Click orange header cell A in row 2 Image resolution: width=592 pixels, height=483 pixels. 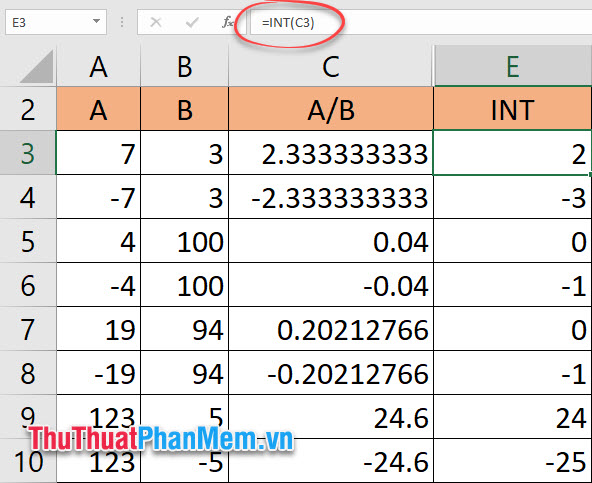pos(99,109)
